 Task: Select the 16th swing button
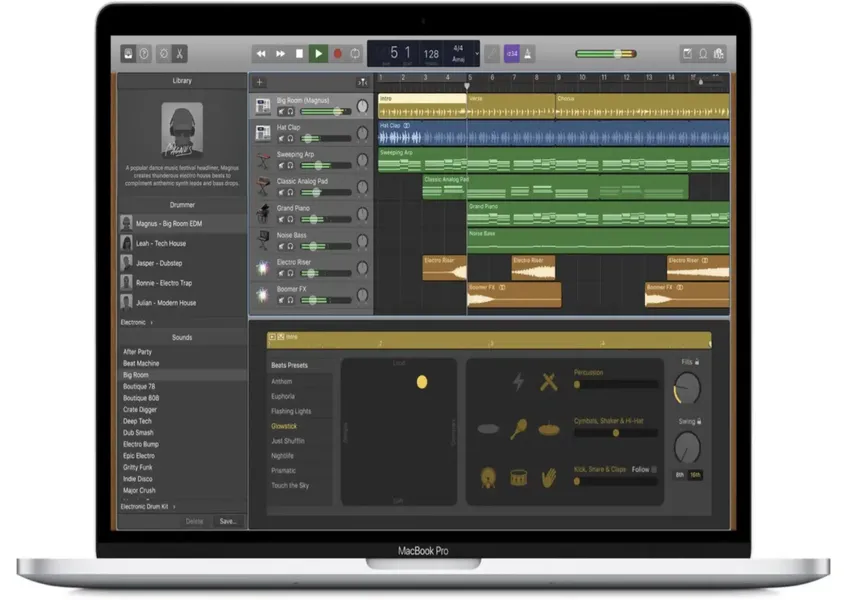tap(695, 475)
